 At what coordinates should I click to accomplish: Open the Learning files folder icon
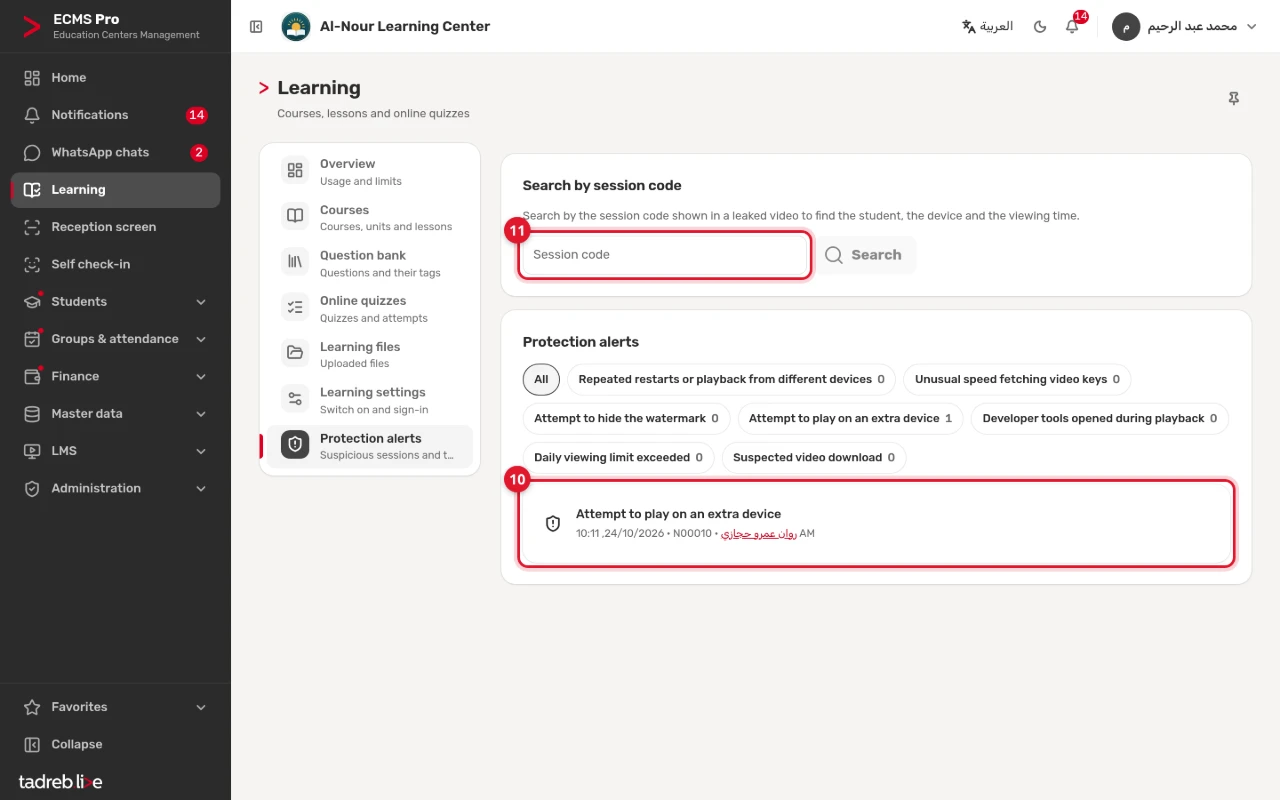coord(295,353)
